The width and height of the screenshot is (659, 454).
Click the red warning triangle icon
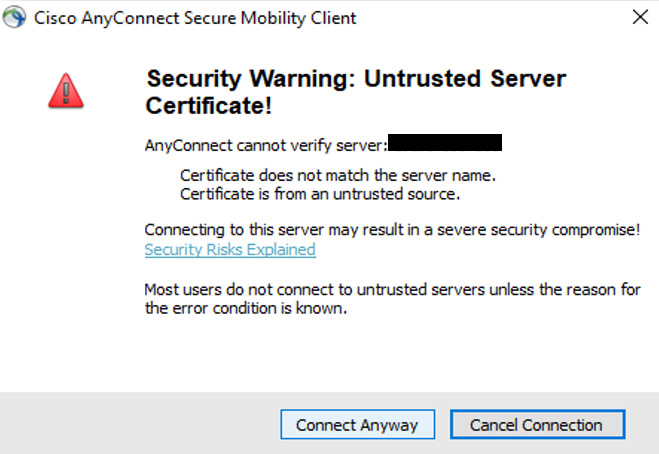tap(65, 91)
